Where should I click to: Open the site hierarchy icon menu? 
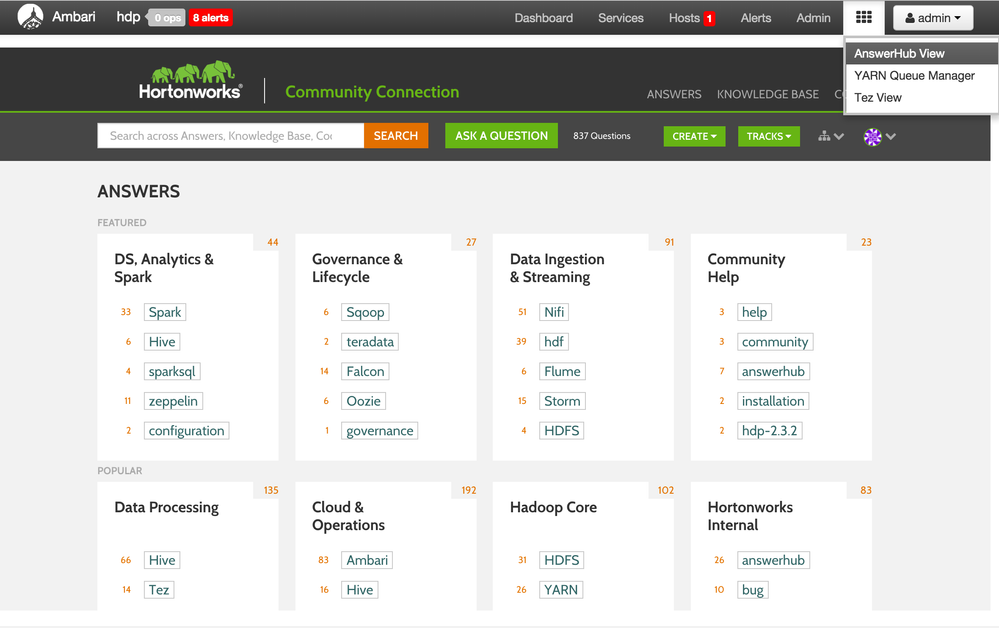pos(830,137)
